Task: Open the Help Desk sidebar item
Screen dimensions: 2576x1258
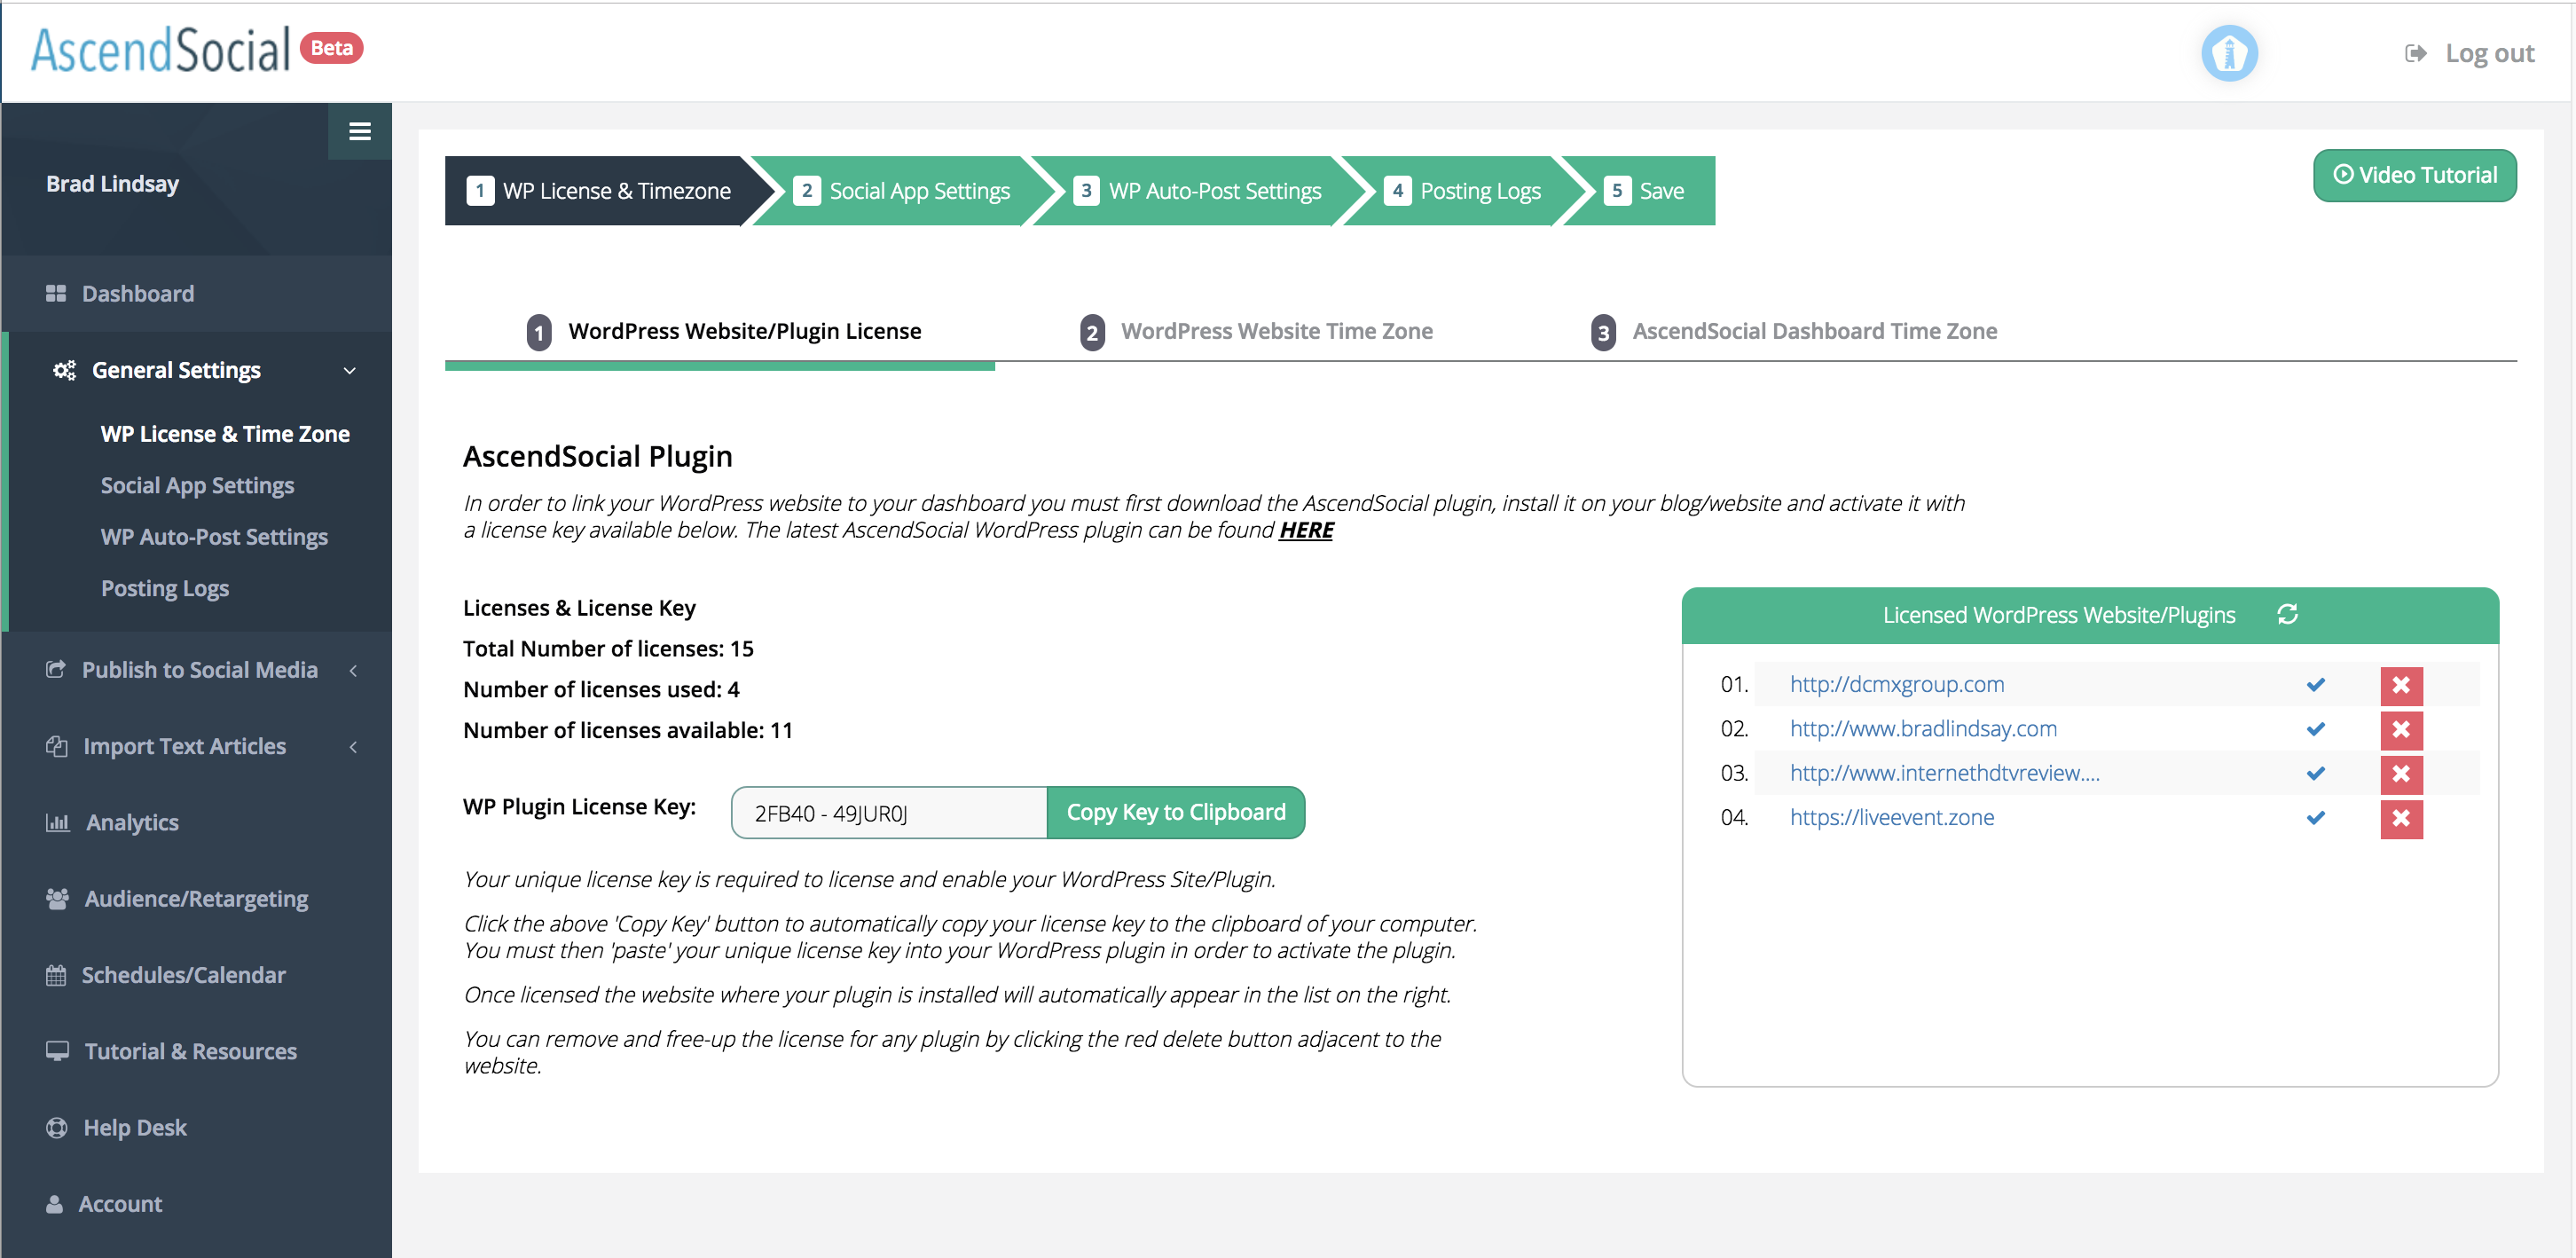Action: pyautogui.click(x=135, y=1127)
